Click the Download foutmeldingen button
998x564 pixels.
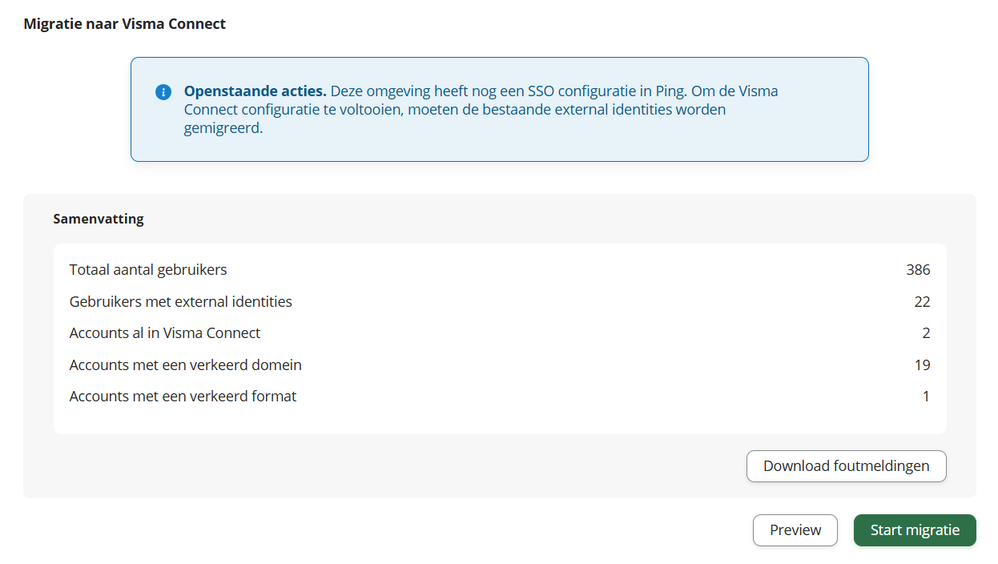(x=846, y=466)
